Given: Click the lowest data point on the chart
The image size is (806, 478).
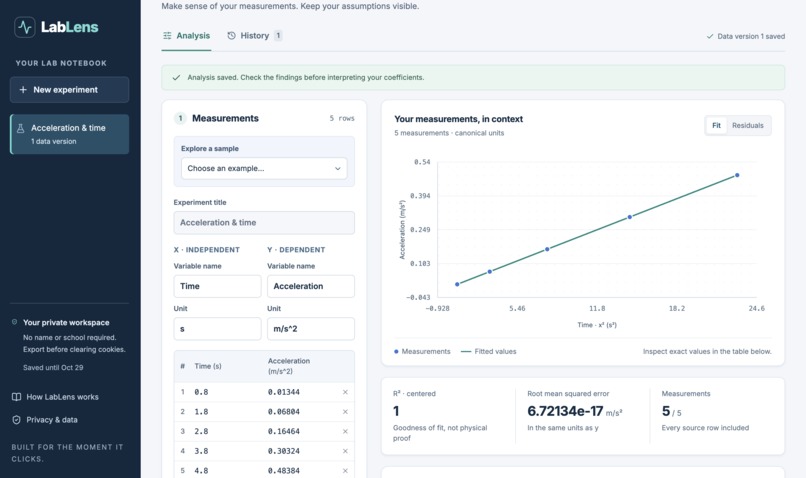Looking at the screenshot, I should 457,284.
